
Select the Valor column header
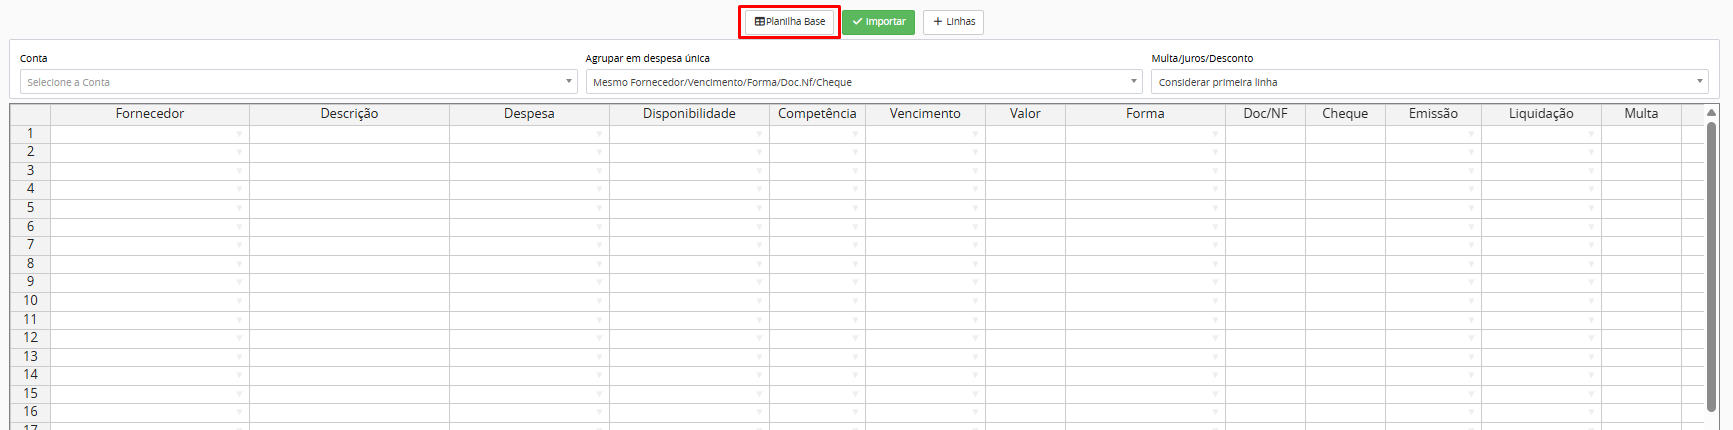(1025, 114)
